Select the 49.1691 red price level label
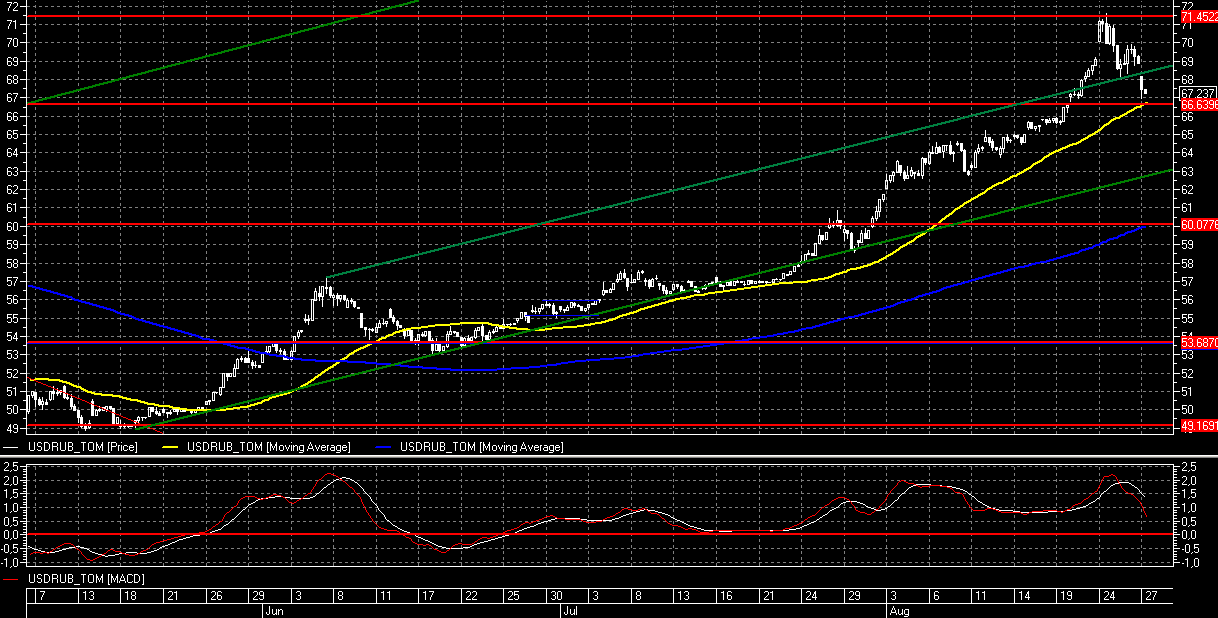This screenshot has width=1218, height=618. (x=1198, y=425)
